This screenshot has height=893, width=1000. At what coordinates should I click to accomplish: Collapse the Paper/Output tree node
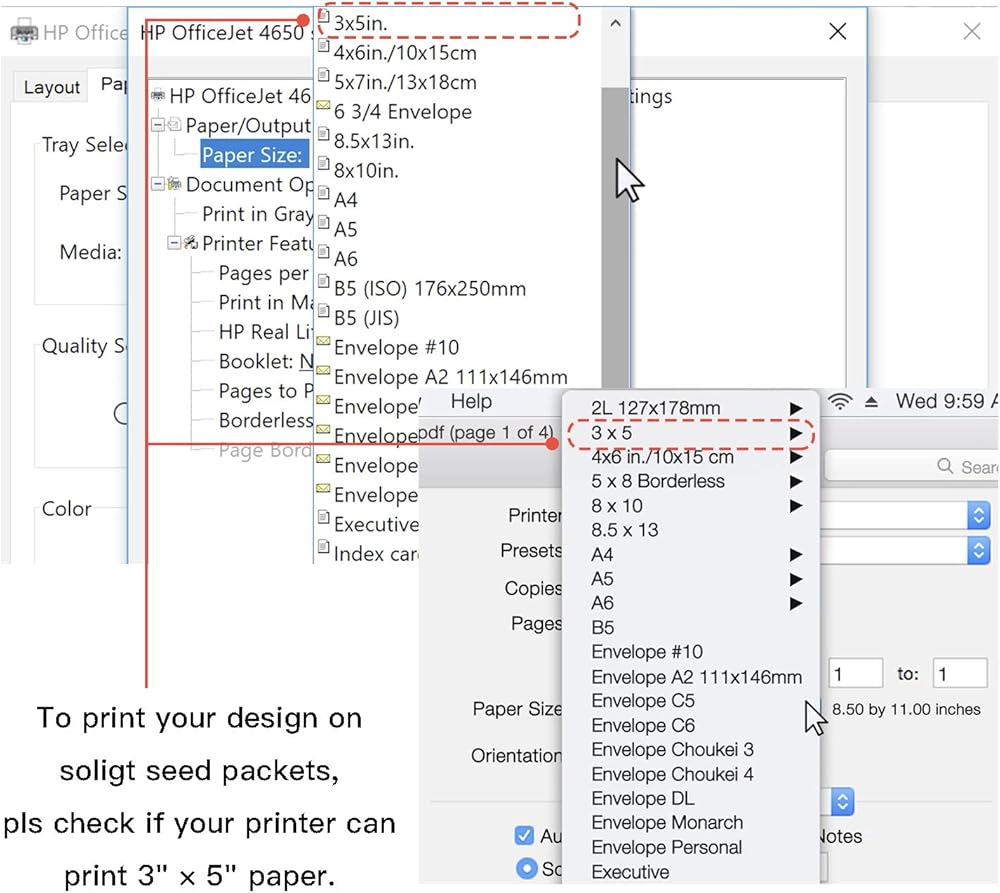tap(158, 126)
